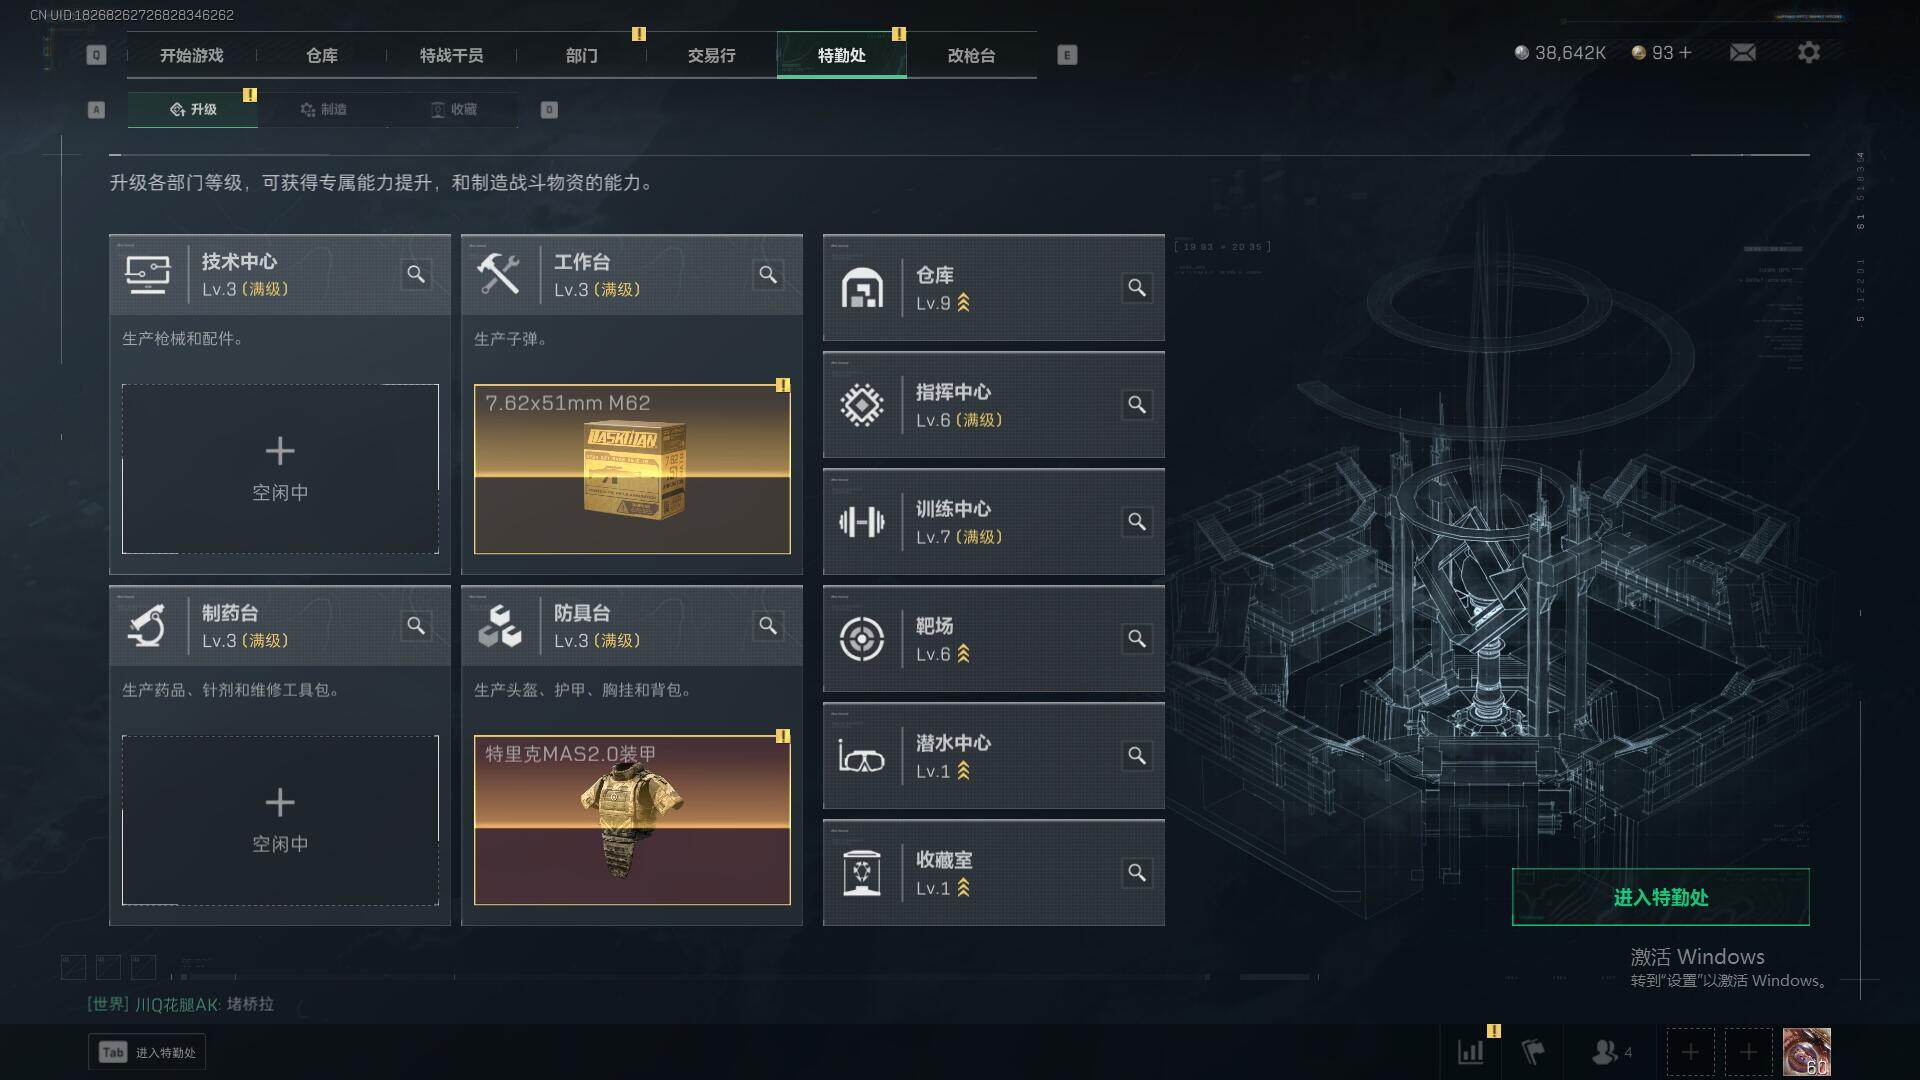Add item to idle 技术中心 slot

[280, 469]
